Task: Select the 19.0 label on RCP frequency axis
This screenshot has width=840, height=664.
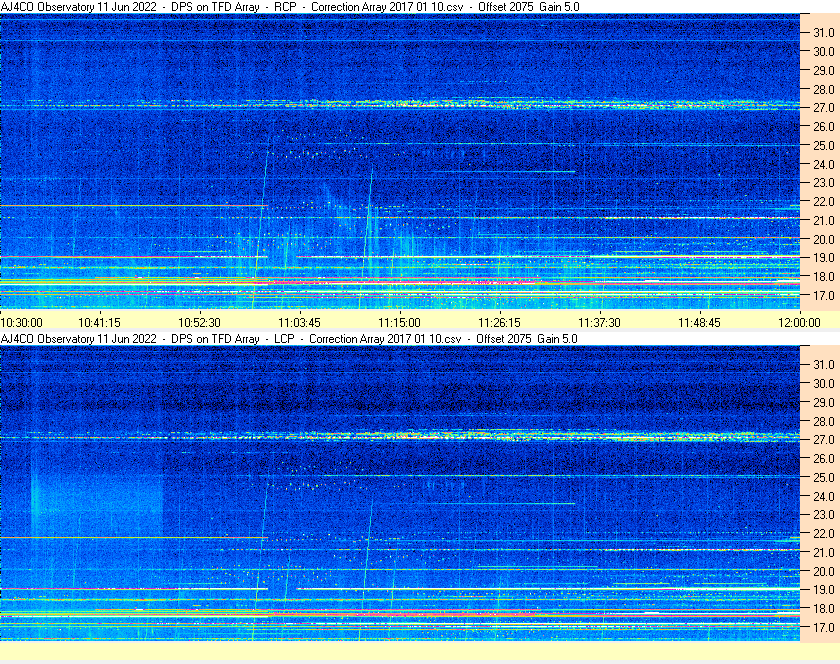Action: pos(824,258)
